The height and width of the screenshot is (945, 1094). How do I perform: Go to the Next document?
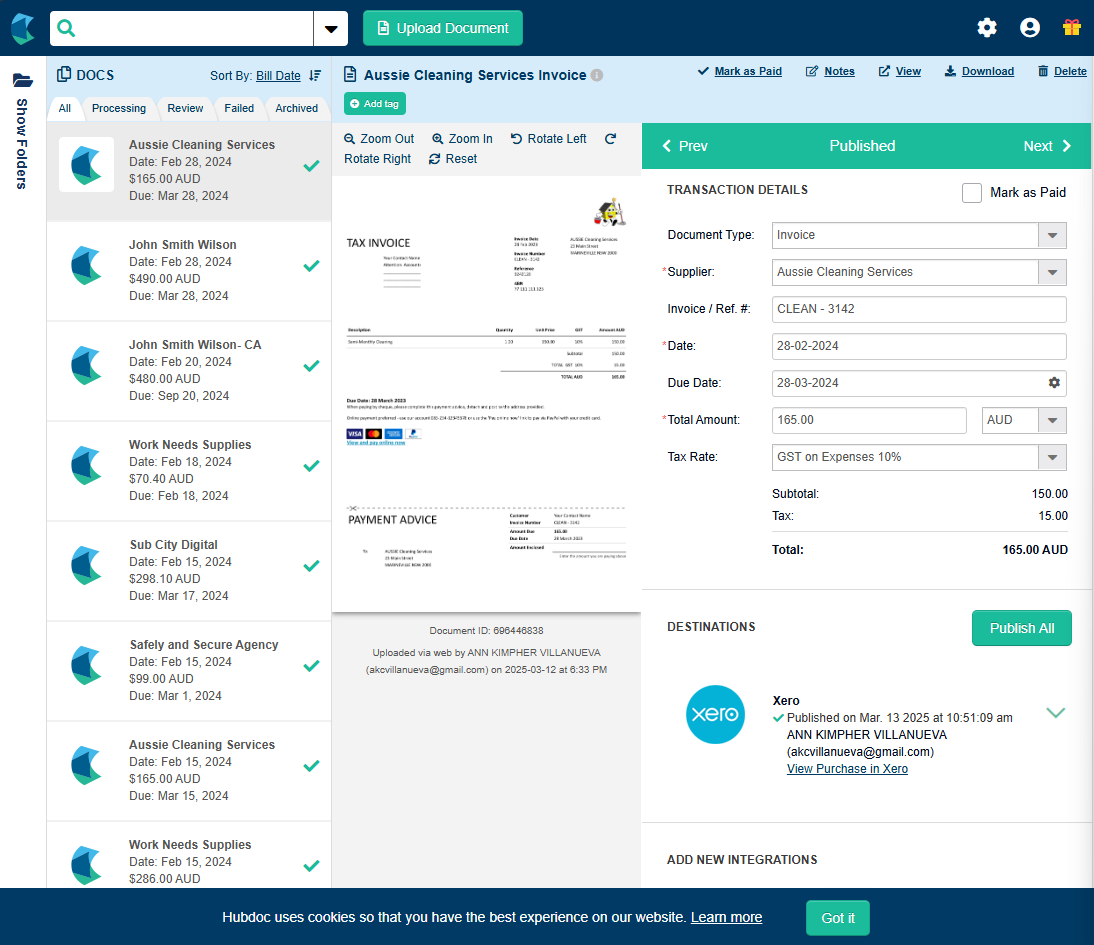(1047, 146)
